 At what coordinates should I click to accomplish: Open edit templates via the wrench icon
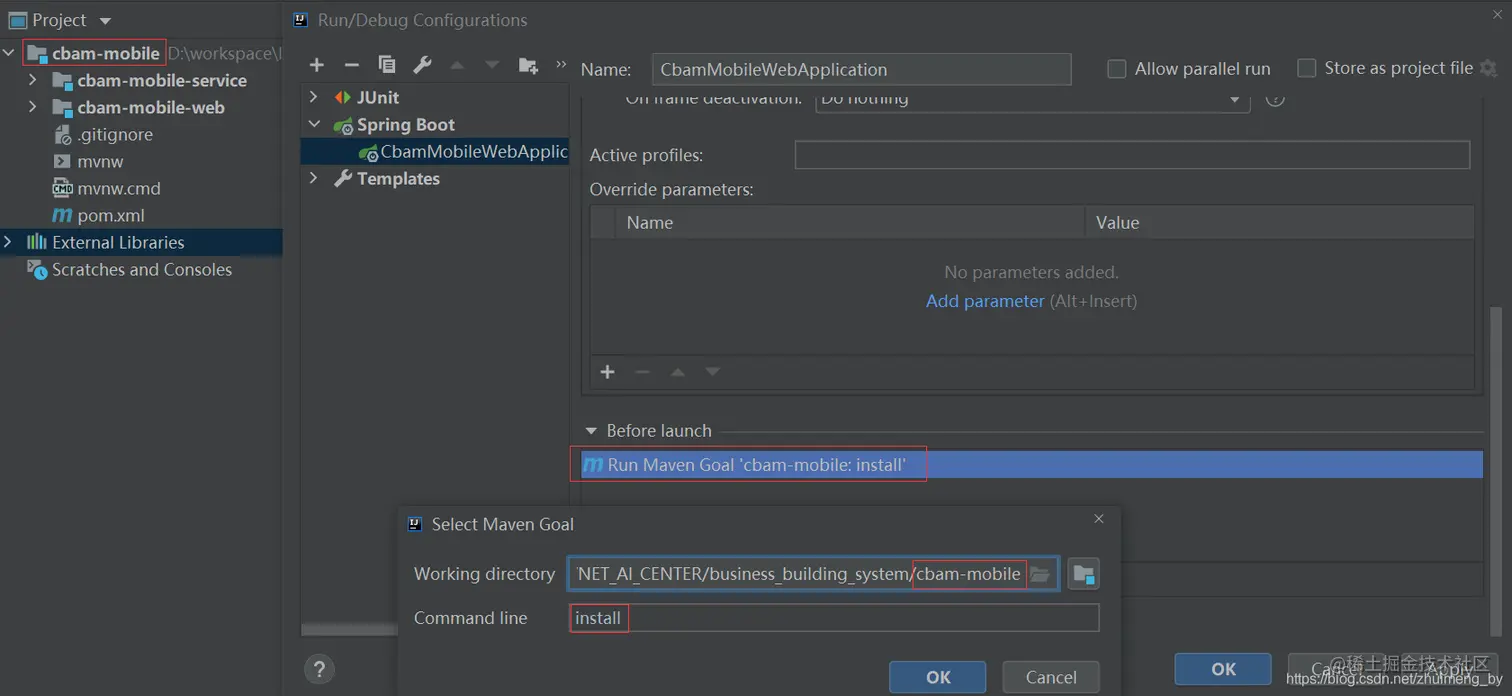(422, 65)
